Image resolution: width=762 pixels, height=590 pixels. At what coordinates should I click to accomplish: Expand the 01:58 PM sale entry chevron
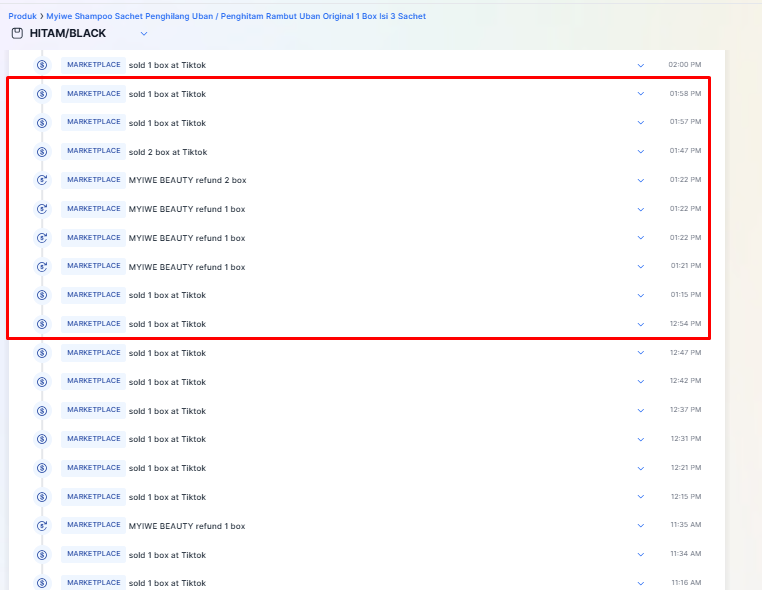coord(641,94)
